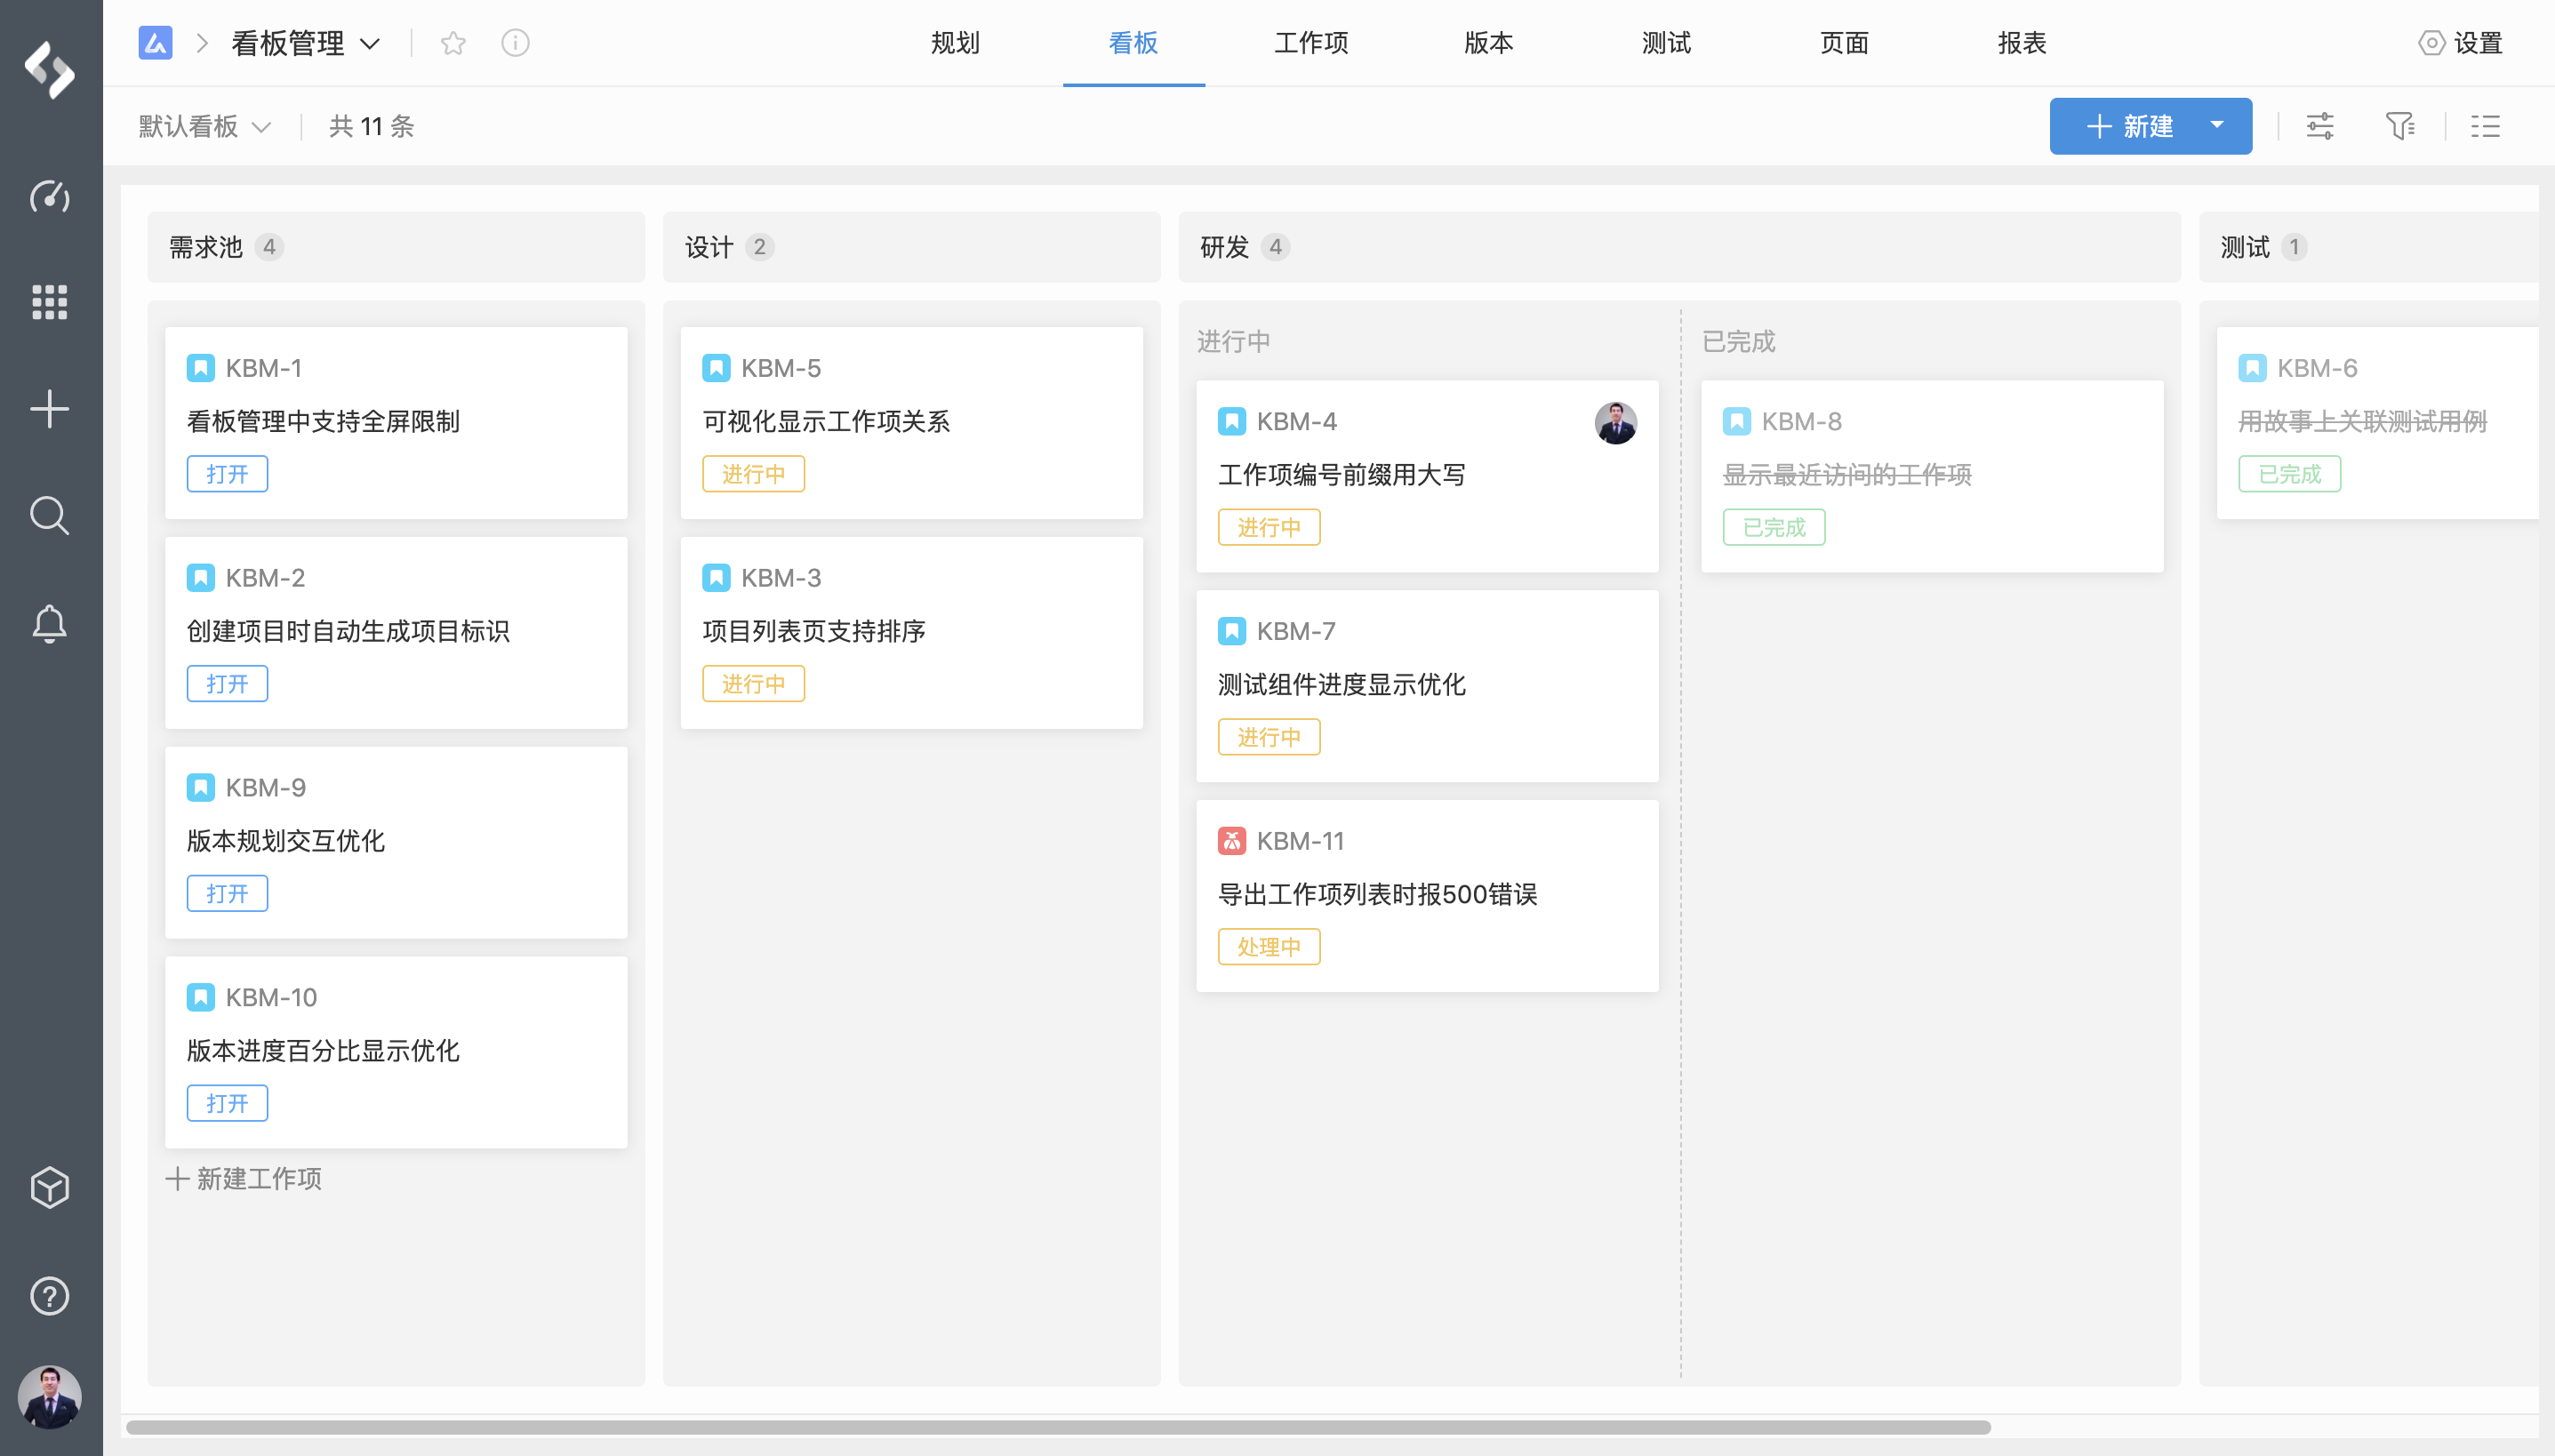Switch to the 工作项 tab

pyautogui.click(x=1311, y=43)
